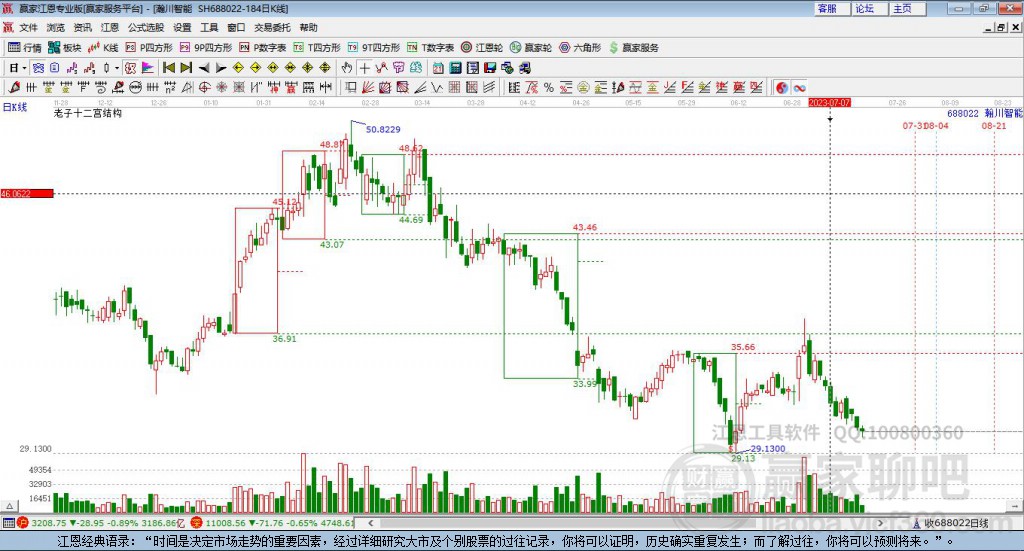Toggle the crosshair cursor tool
Image resolution: width=1024 pixels, height=551 pixels.
364,68
